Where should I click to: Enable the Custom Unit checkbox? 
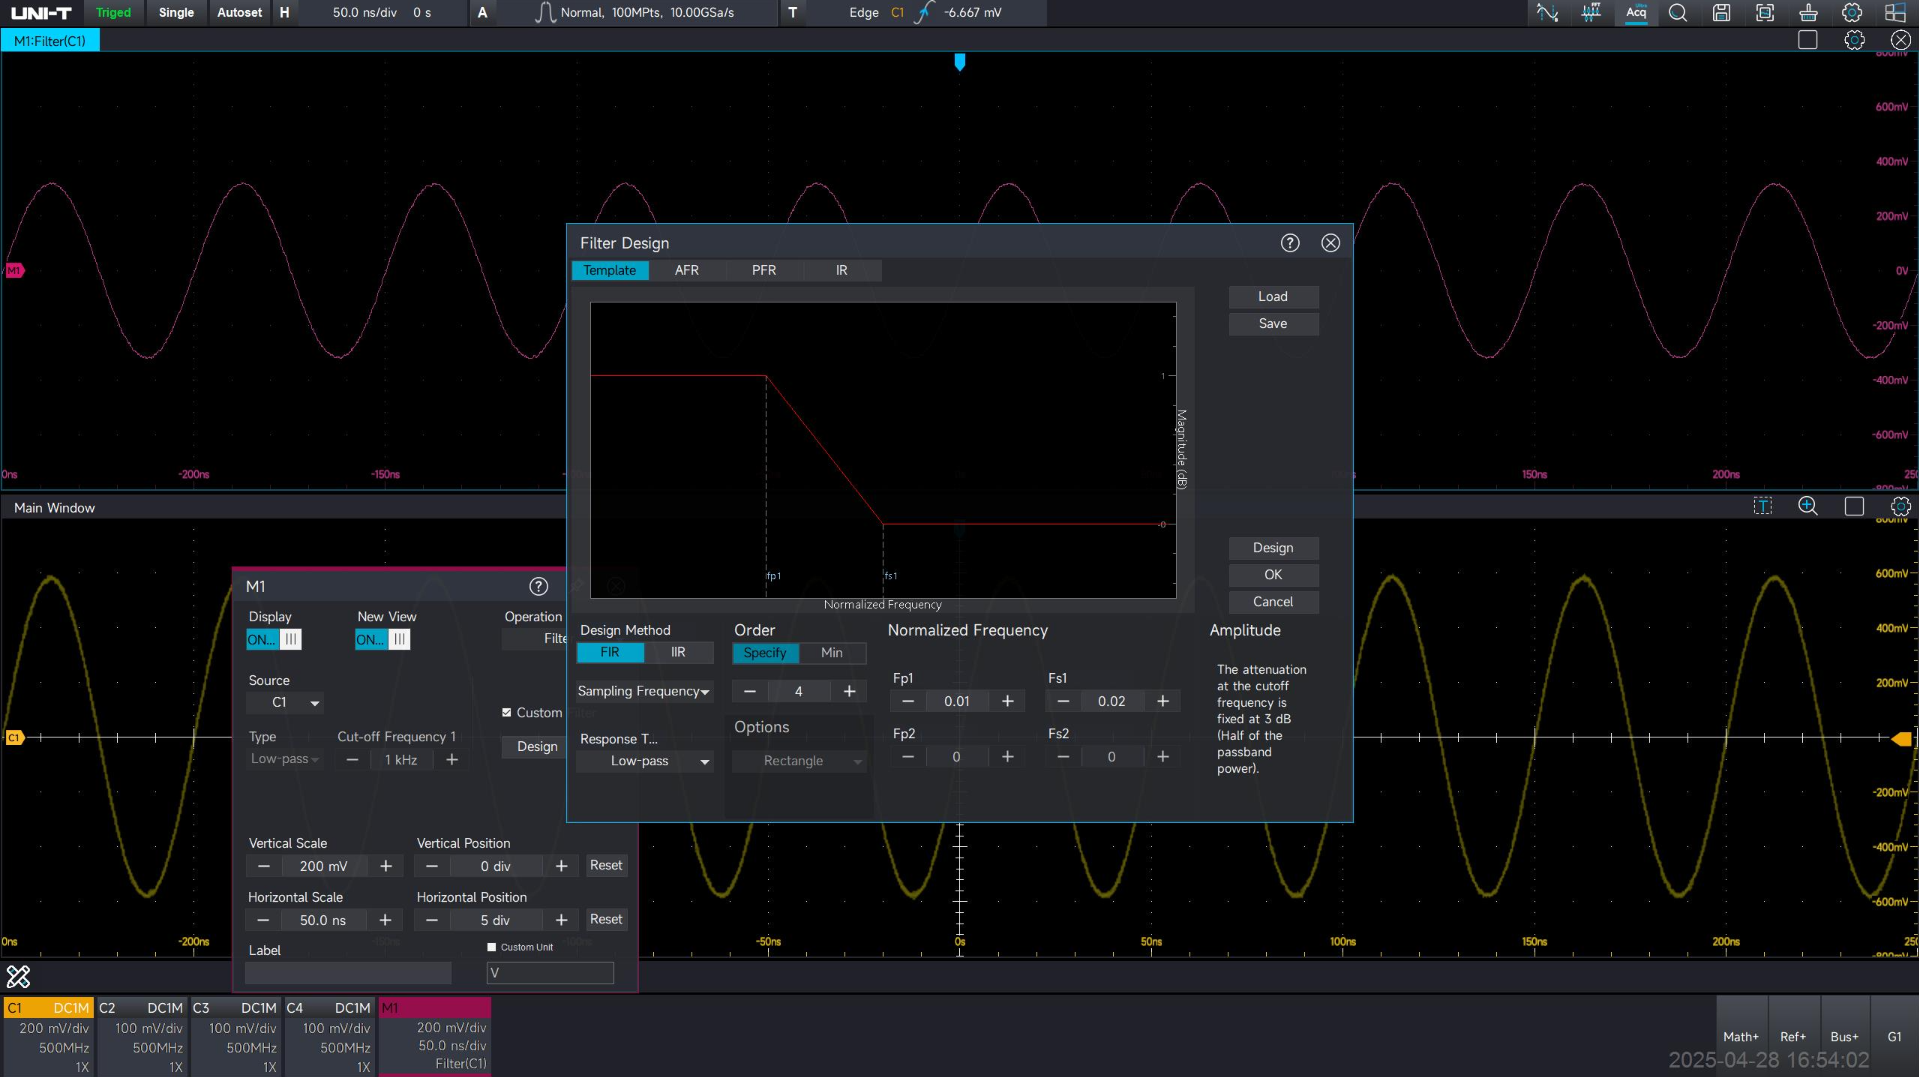(491, 947)
